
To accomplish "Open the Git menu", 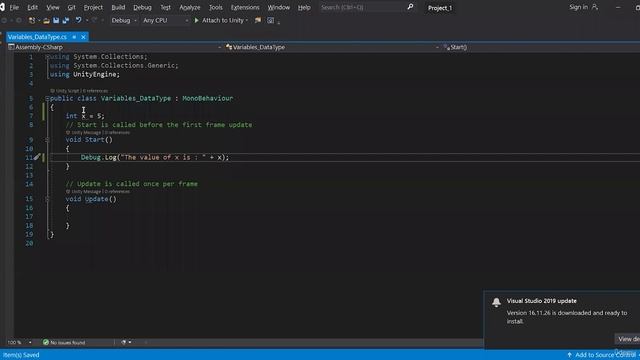I will [x=71, y=7].
